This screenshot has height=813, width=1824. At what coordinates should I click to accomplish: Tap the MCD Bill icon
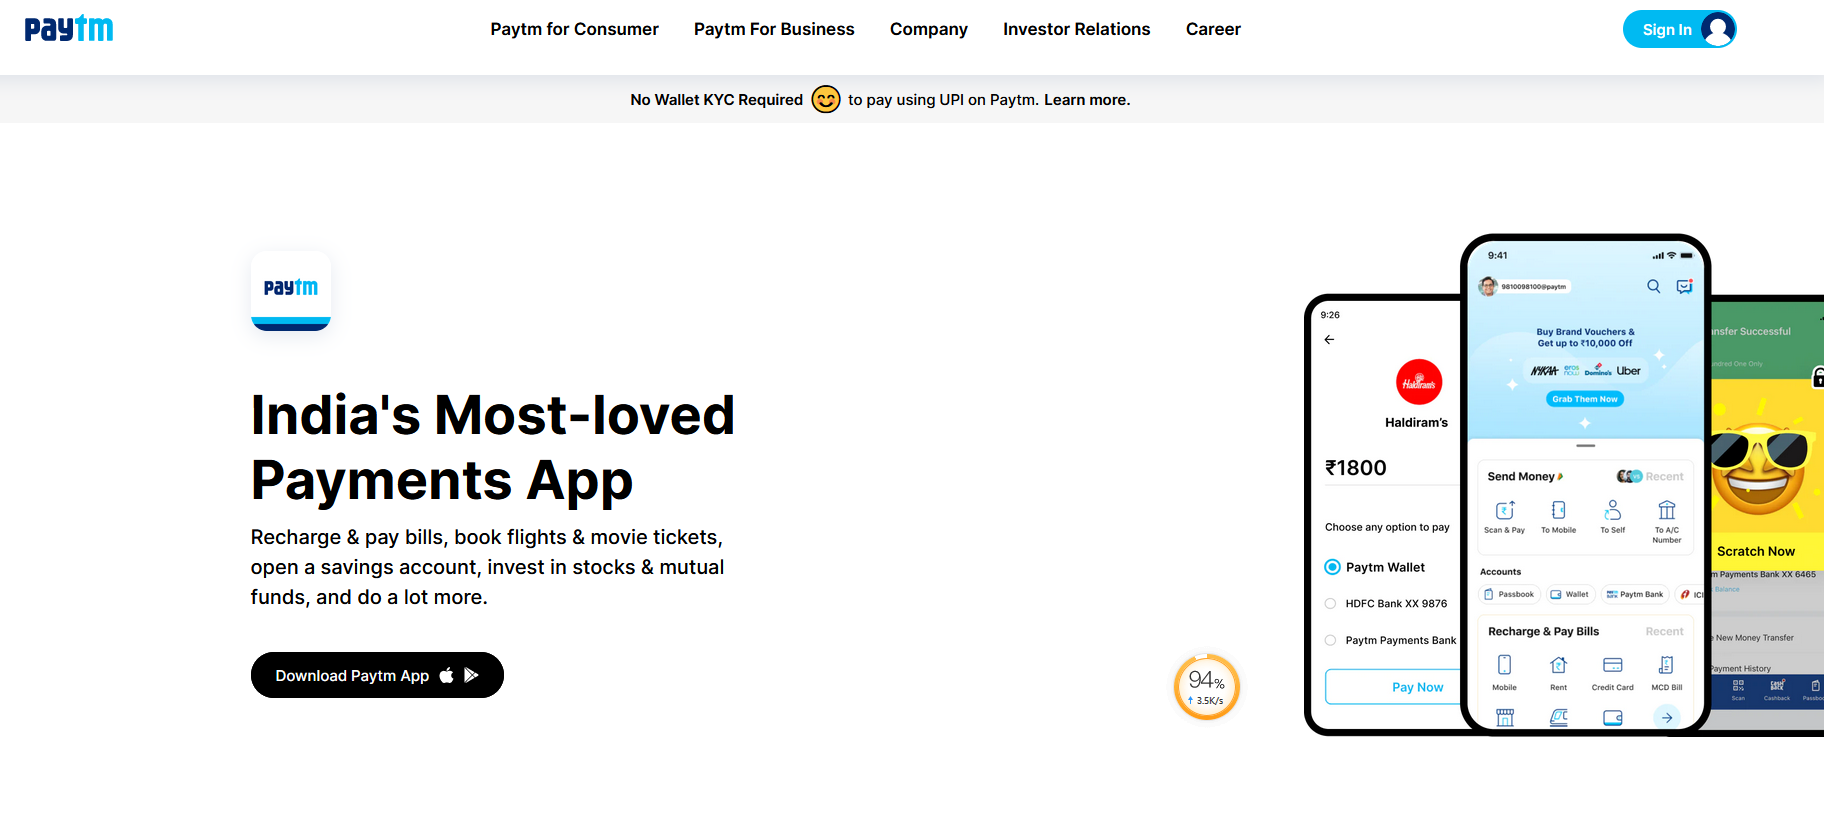1666,665
